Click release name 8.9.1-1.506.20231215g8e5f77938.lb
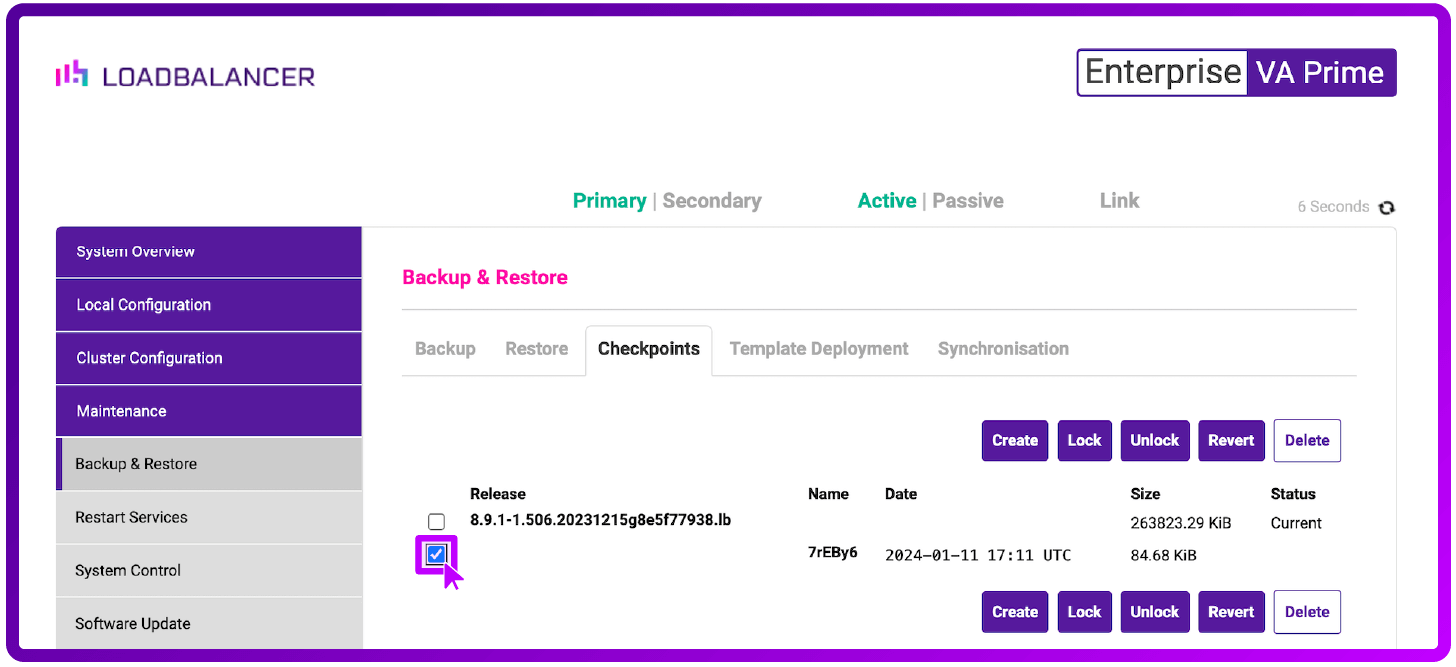This screenshot has width=1456, height=667. [x=601, y=521]
